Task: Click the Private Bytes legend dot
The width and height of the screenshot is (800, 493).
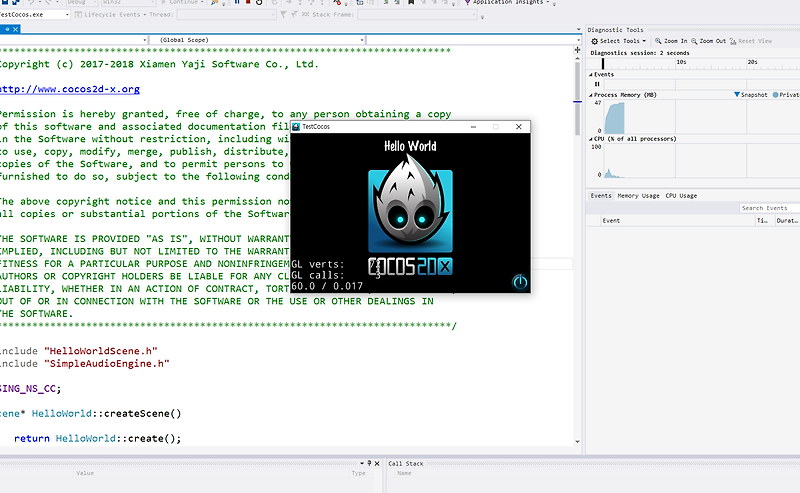Action: tap(776, 94)
